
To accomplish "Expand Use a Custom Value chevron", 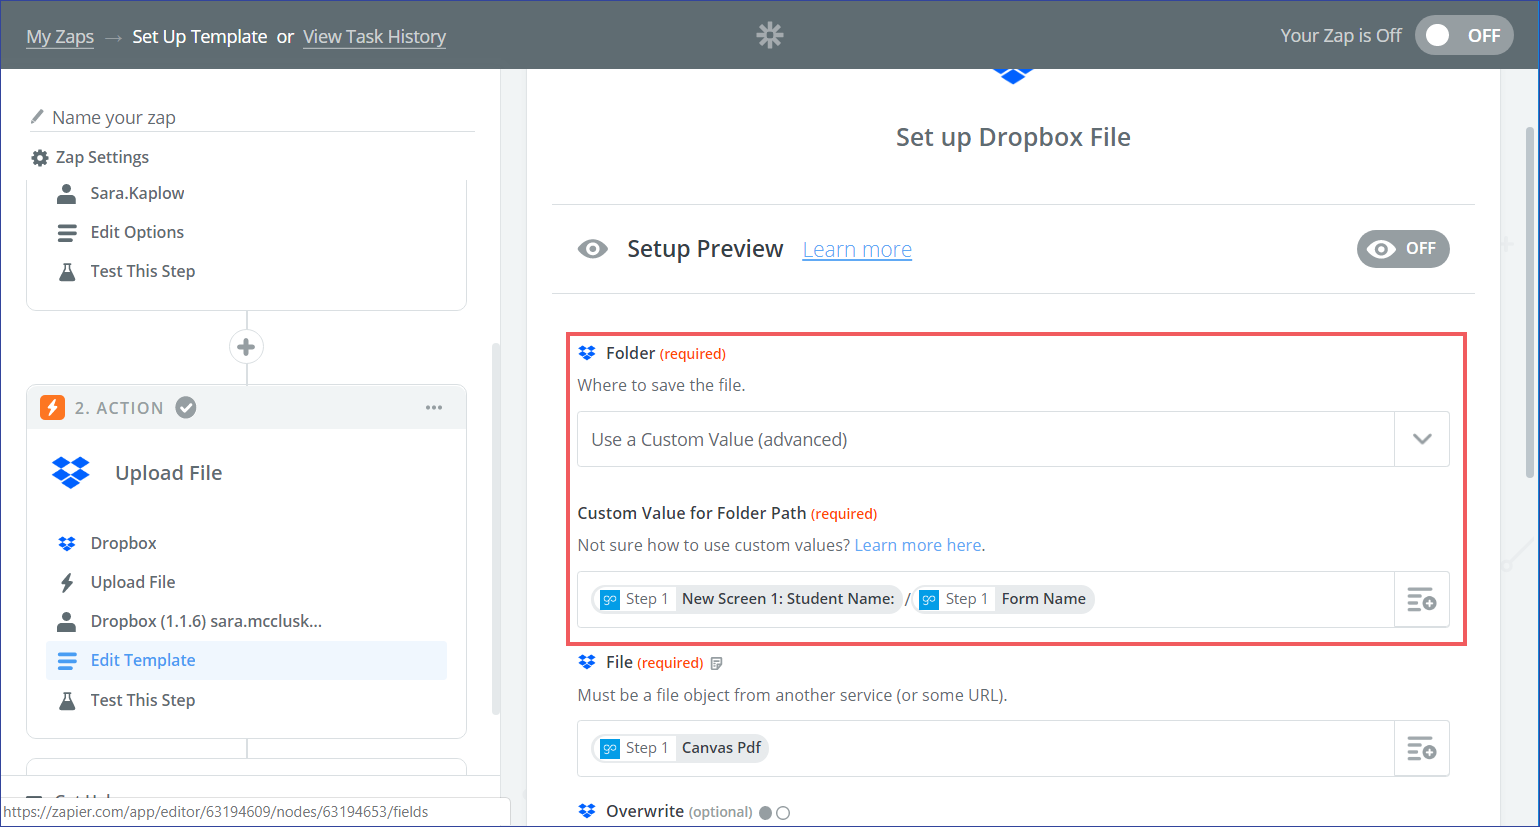I will 1421,439.
